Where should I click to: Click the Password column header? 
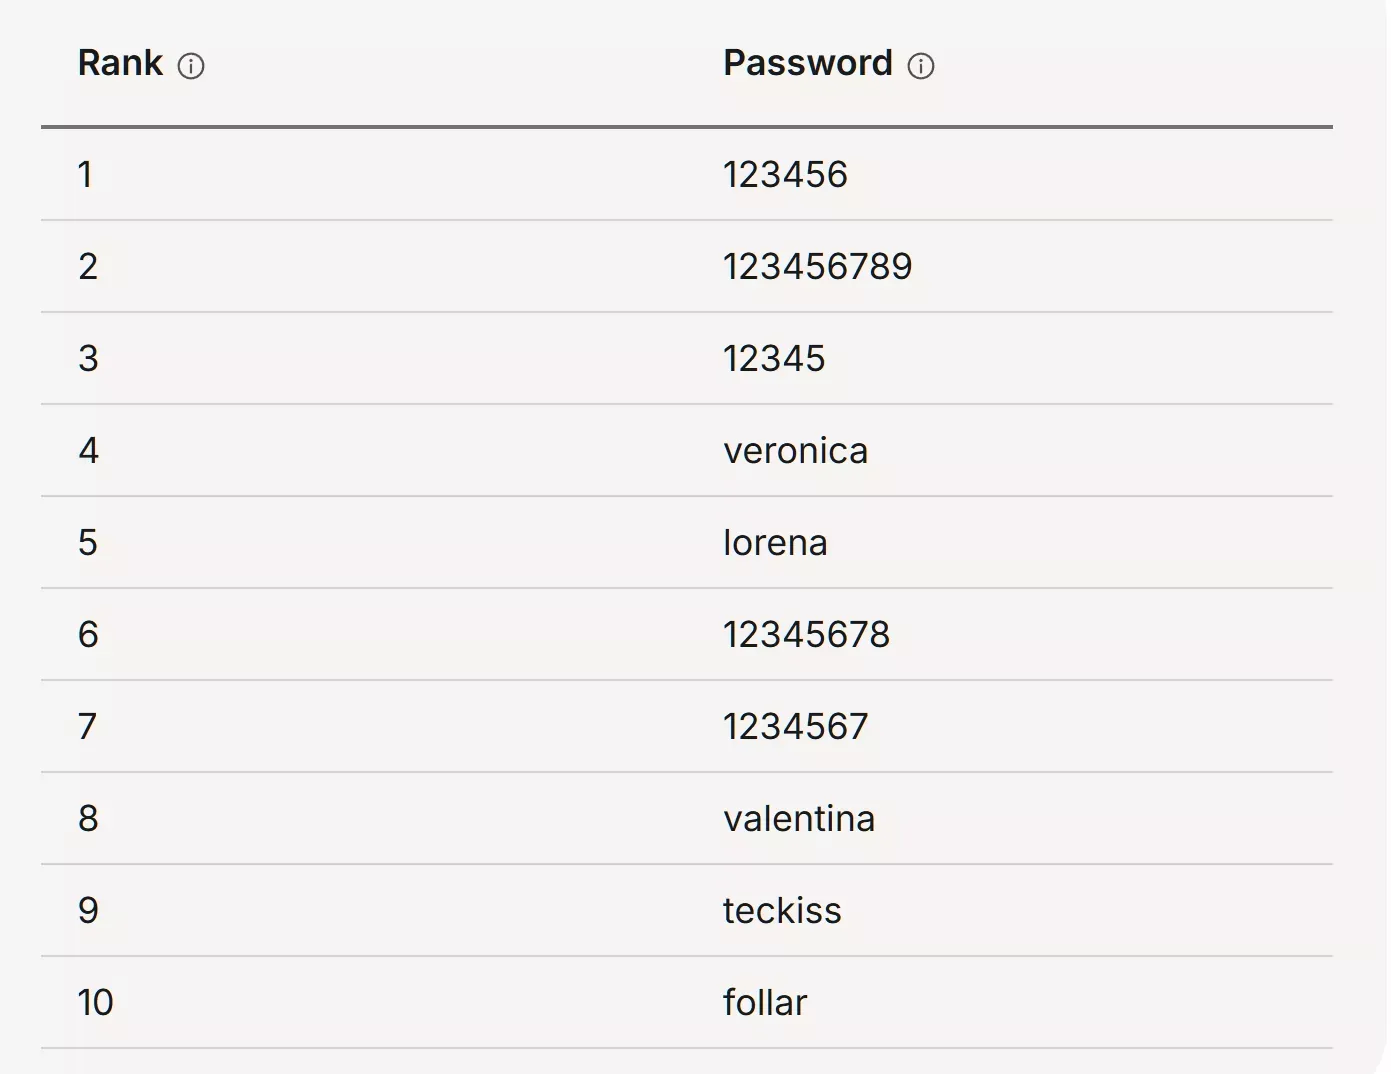807,63
